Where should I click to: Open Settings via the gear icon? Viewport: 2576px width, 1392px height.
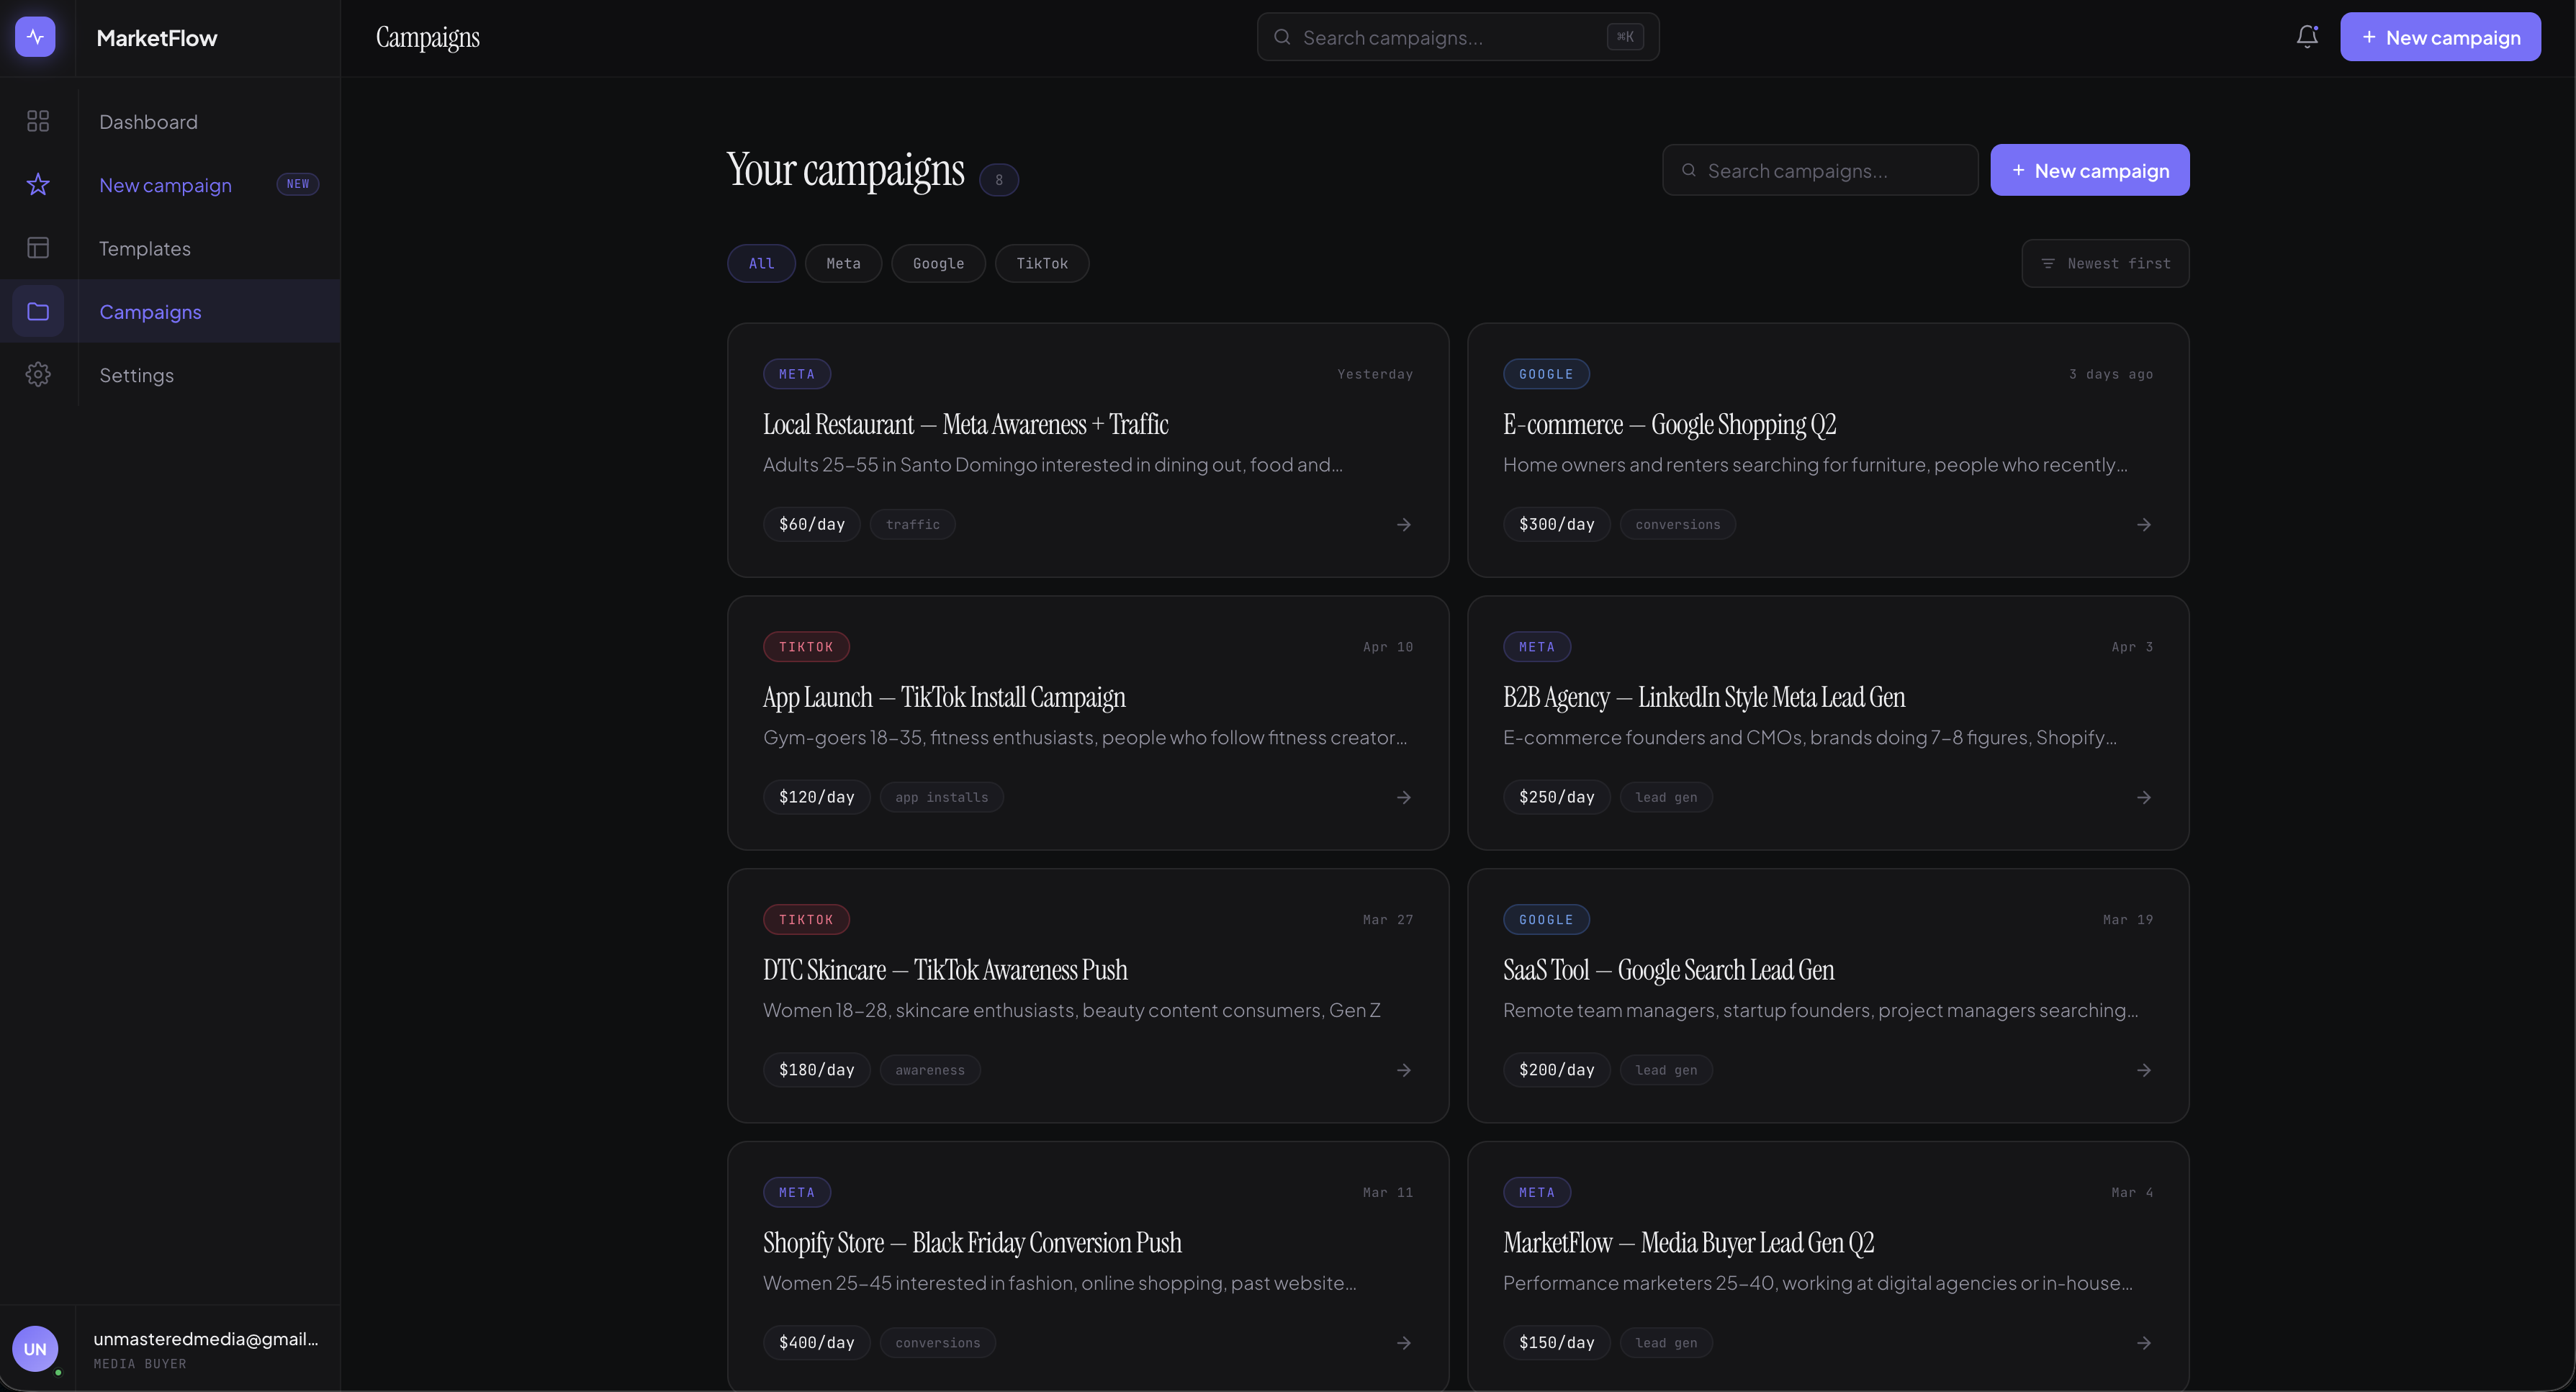[38, 374]
